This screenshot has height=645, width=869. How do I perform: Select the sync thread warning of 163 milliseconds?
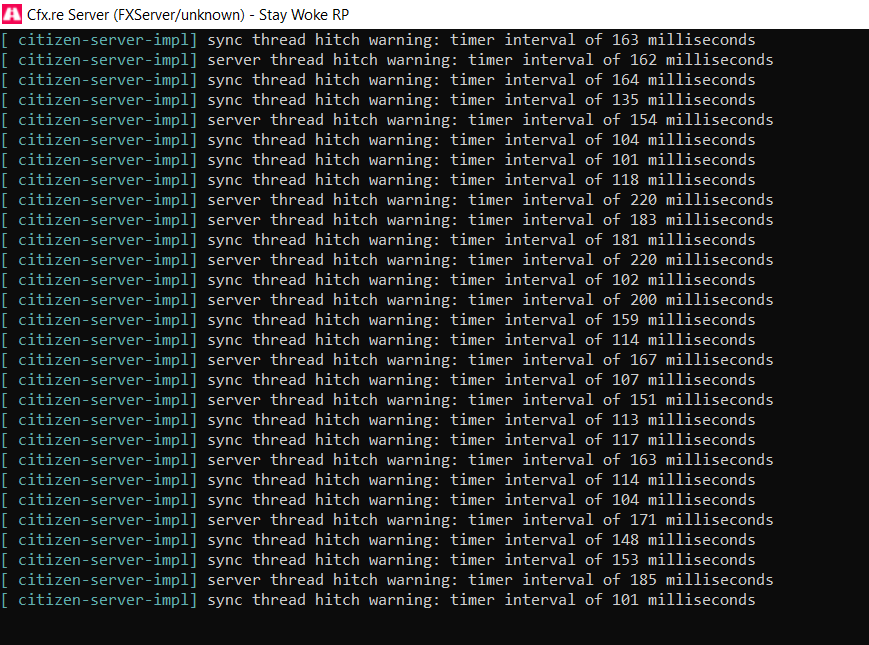[378, 40]
